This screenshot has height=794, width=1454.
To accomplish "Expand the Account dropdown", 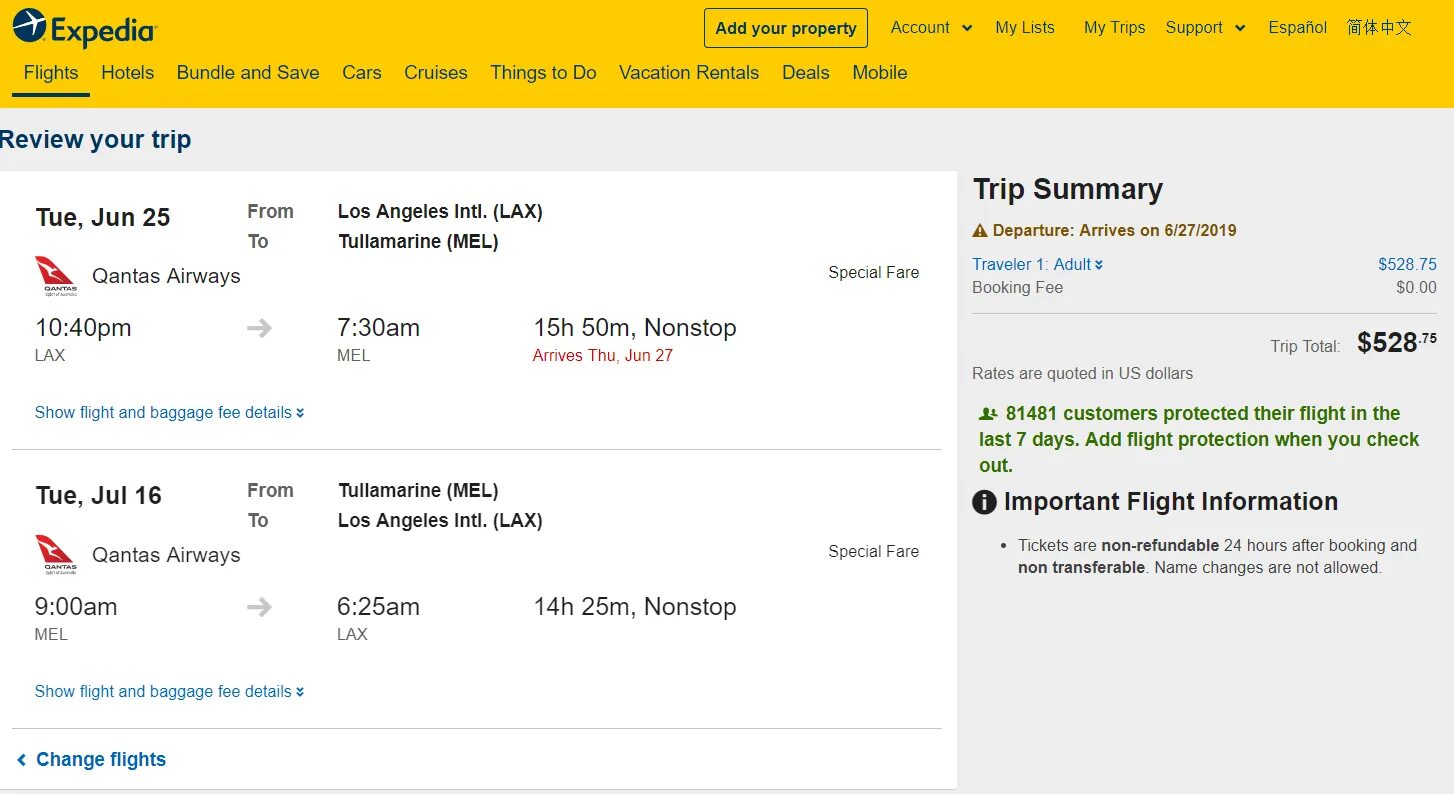I will 931,28.
